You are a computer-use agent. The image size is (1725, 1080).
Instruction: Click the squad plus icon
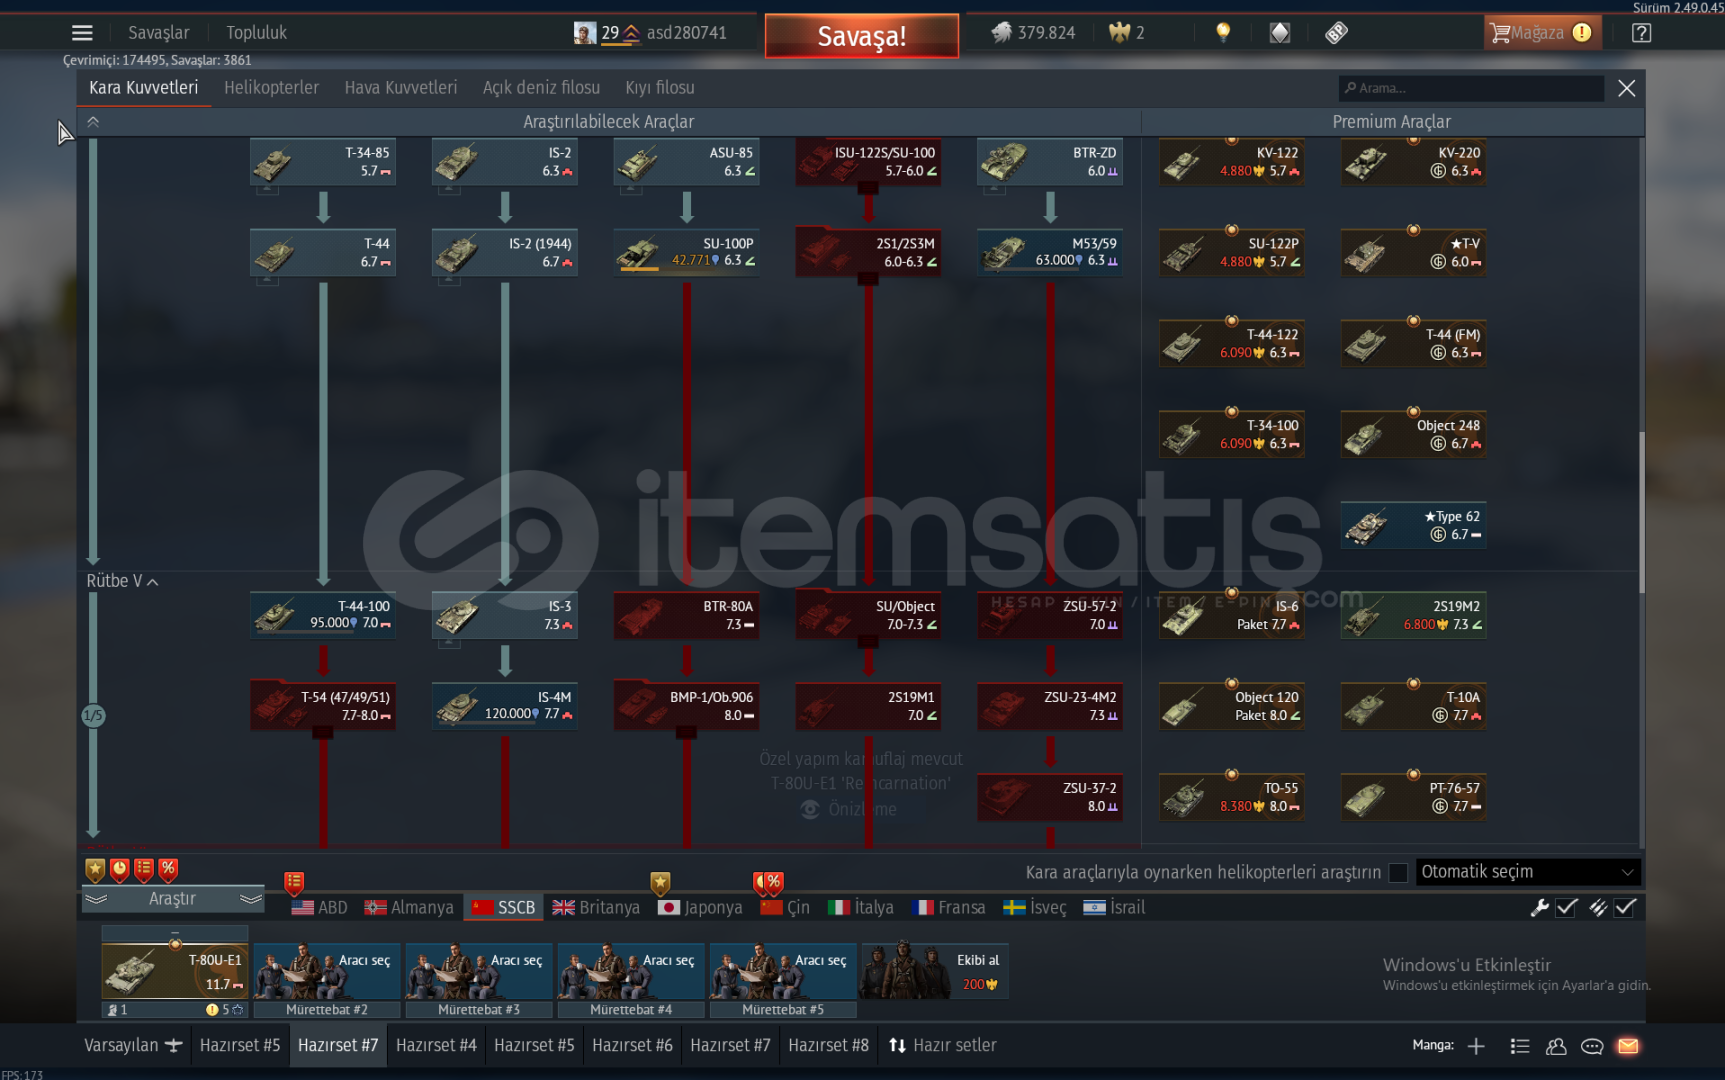(1476, 1046)
